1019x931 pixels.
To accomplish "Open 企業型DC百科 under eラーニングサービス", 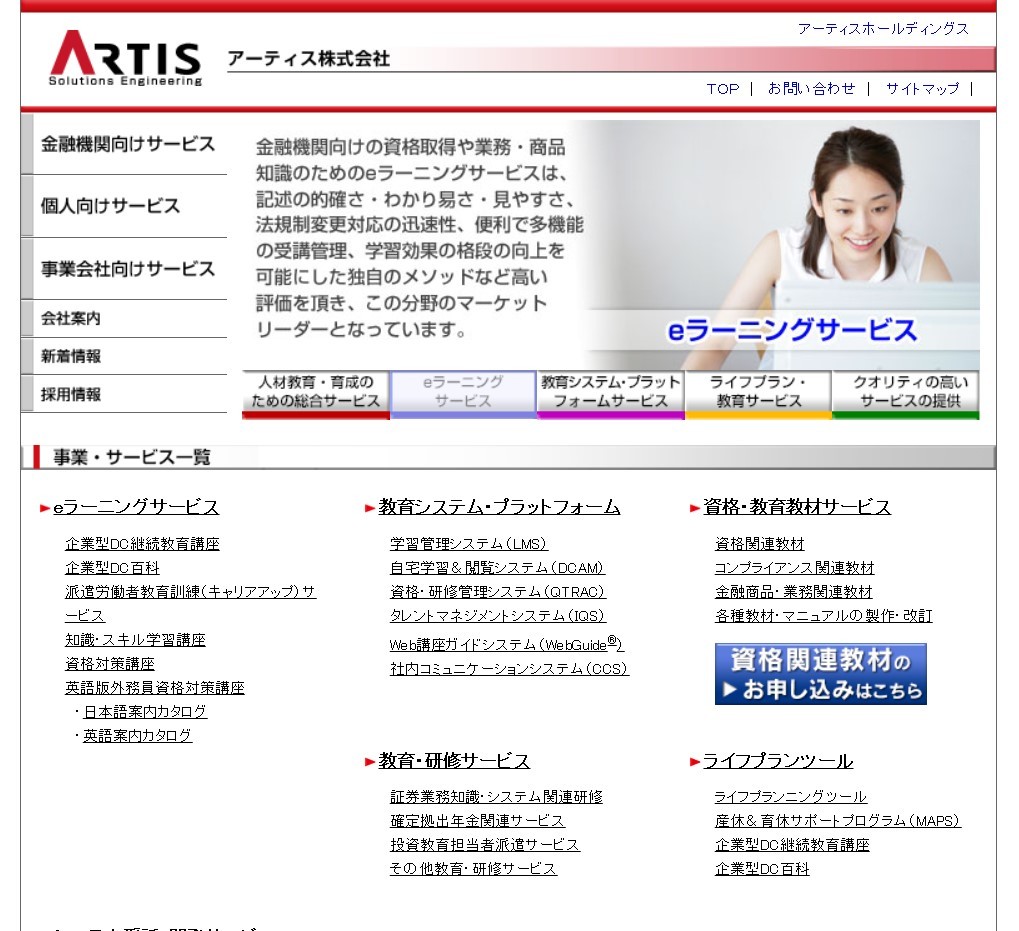I will coord(112,568).
